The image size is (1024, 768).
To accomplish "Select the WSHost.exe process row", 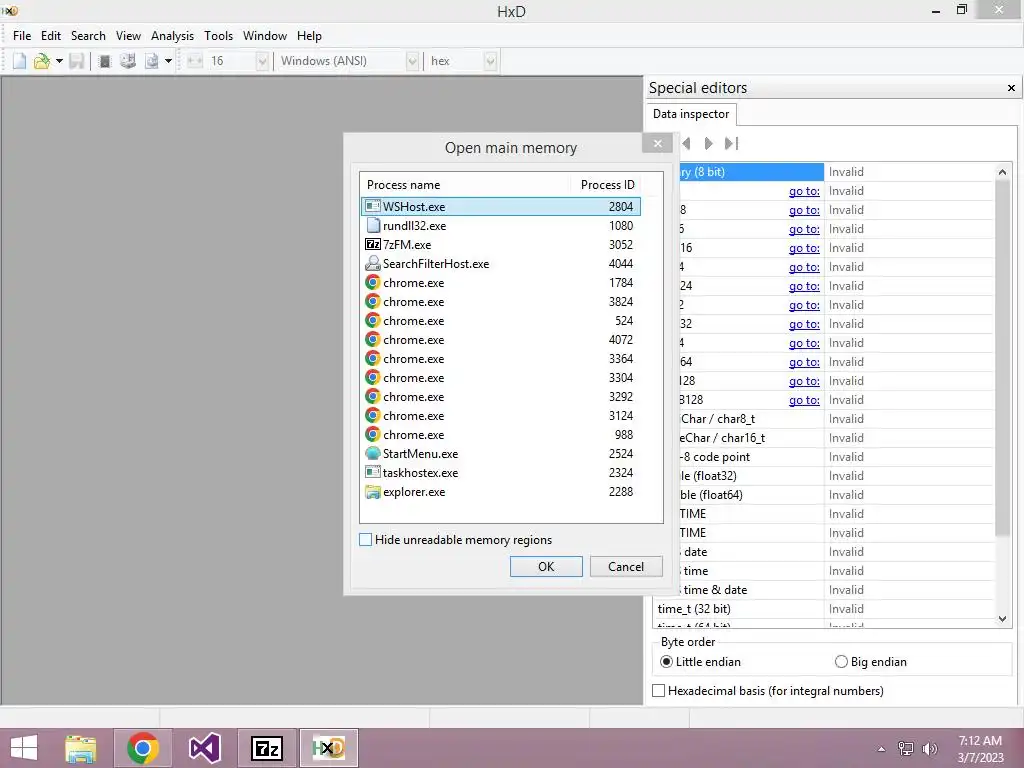I will (x=501, y=206).
